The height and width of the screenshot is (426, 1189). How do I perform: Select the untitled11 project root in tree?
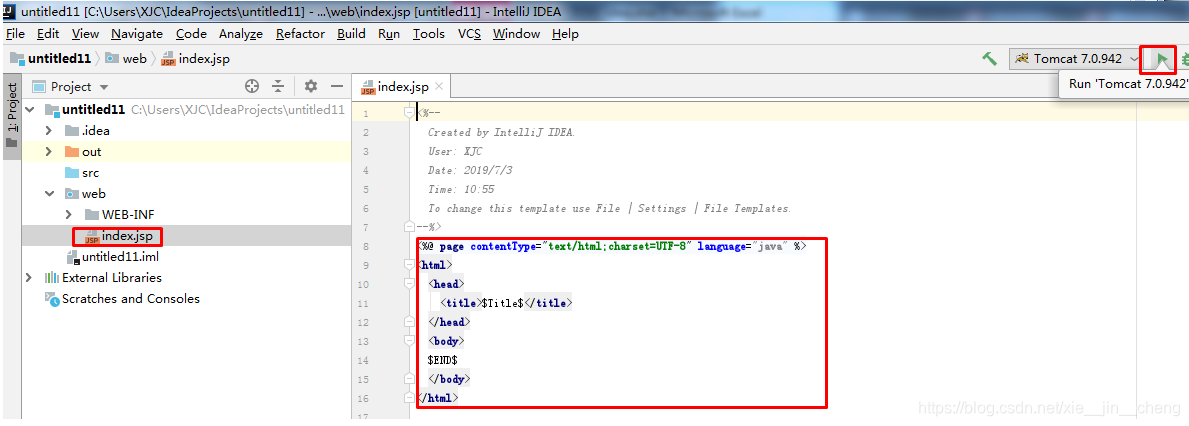click(85, 109)
